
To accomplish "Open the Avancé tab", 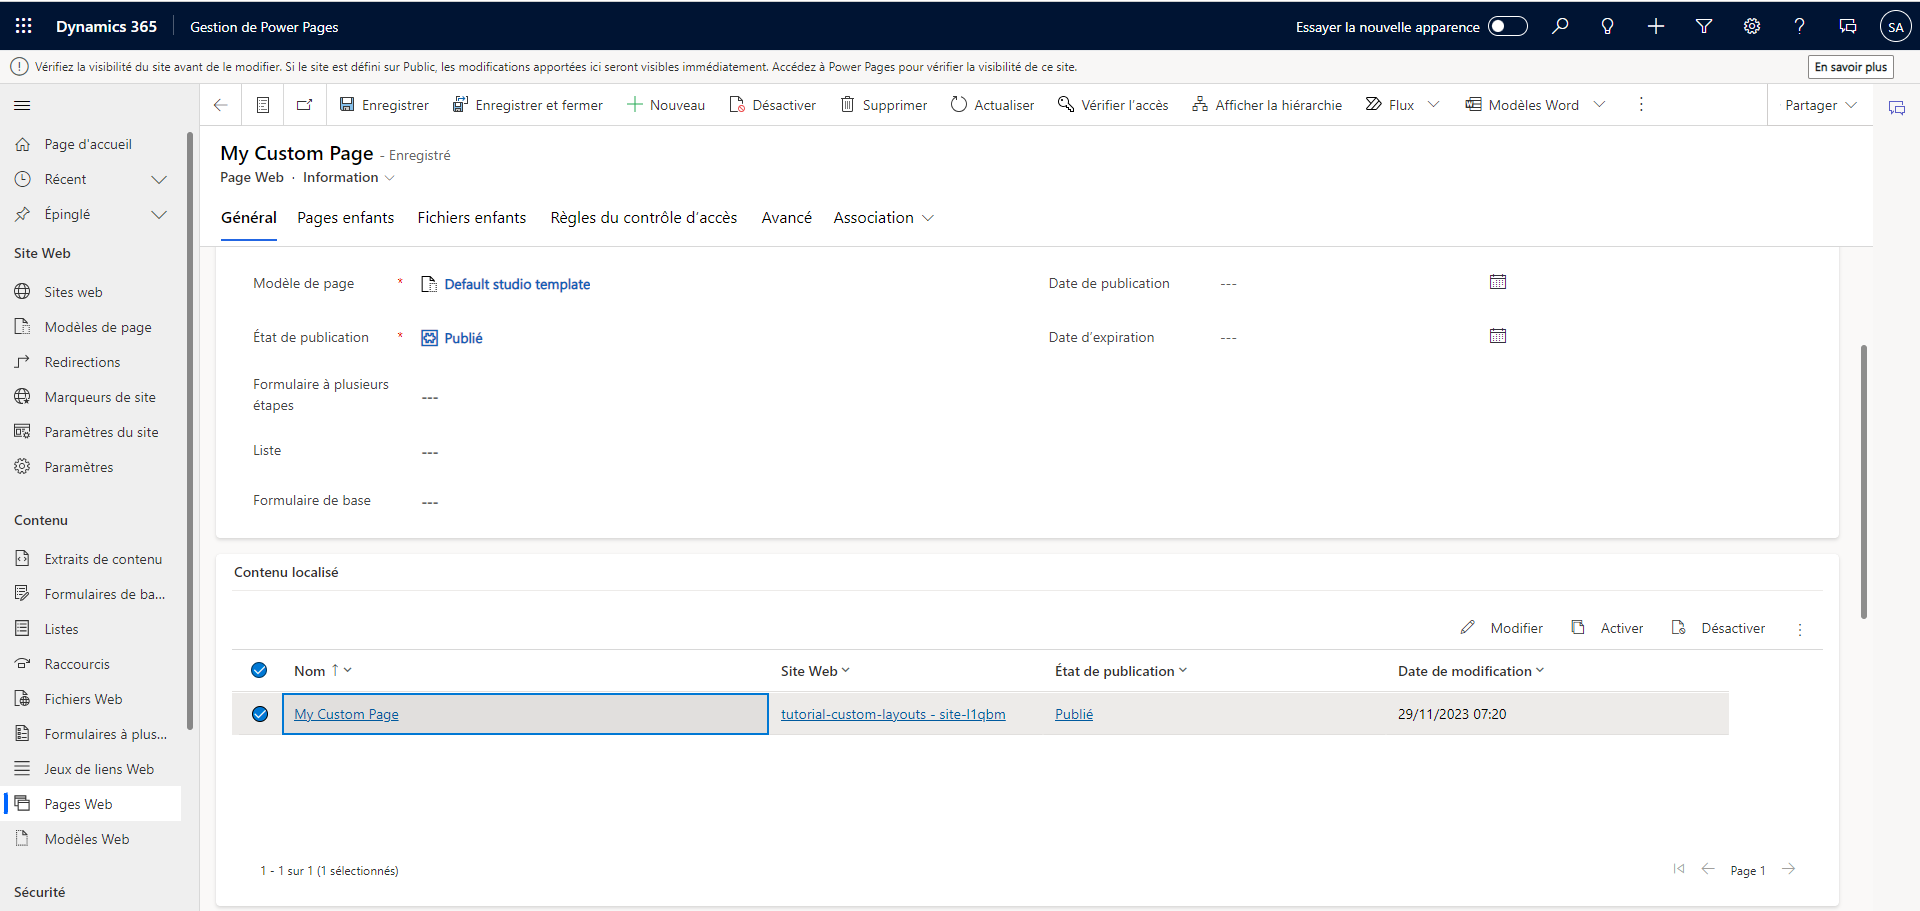I will (x=786, y=218).
